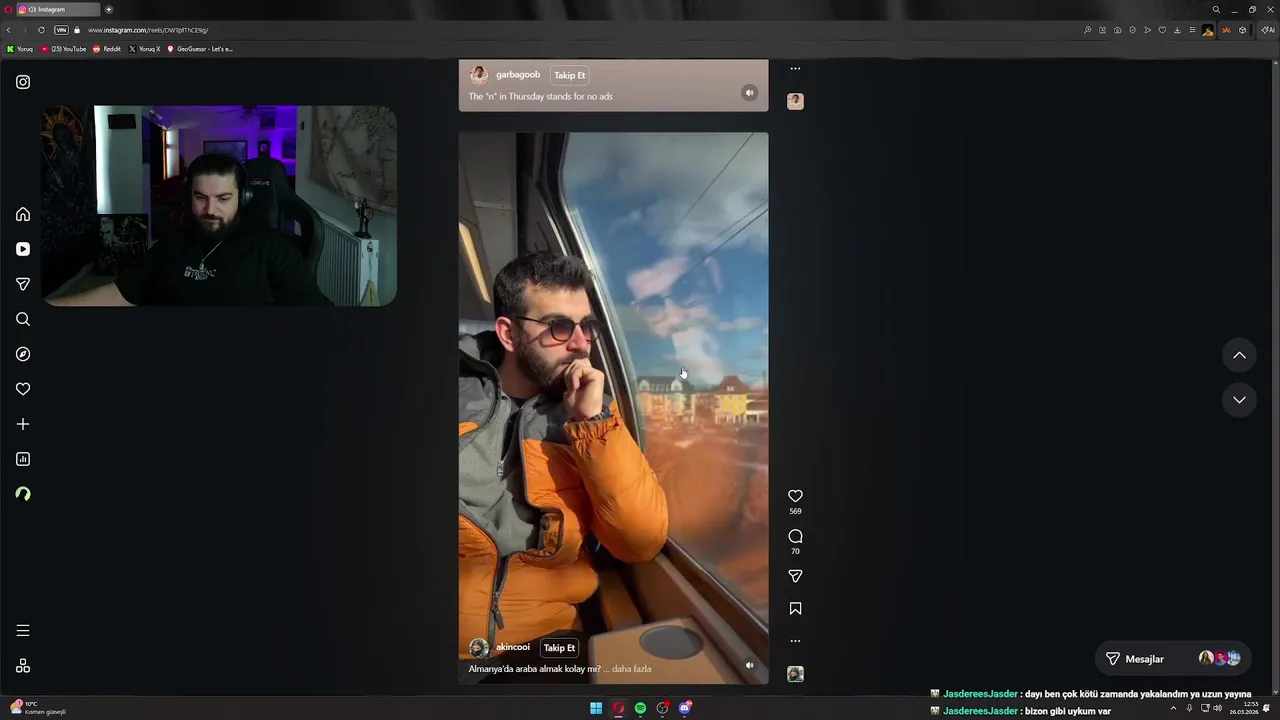Open the hamburger More menu in sidebar
The width and height of the screenshot is (1280, 720).
pyautogui.click(x=23, y=630)
